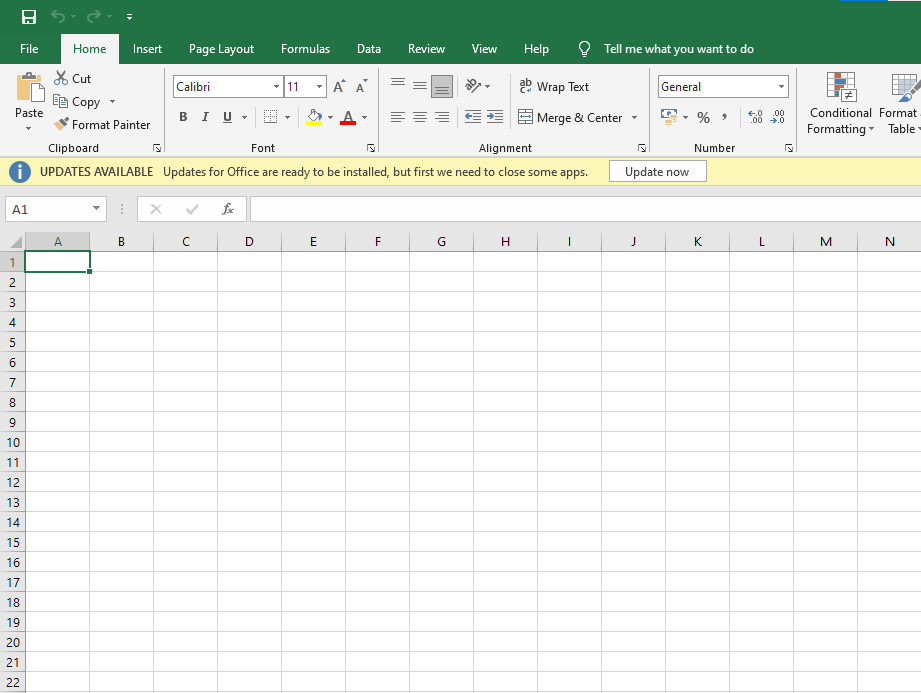Click the Copy icon
Viewport: 921px width, 693px height.
[60, 102]
